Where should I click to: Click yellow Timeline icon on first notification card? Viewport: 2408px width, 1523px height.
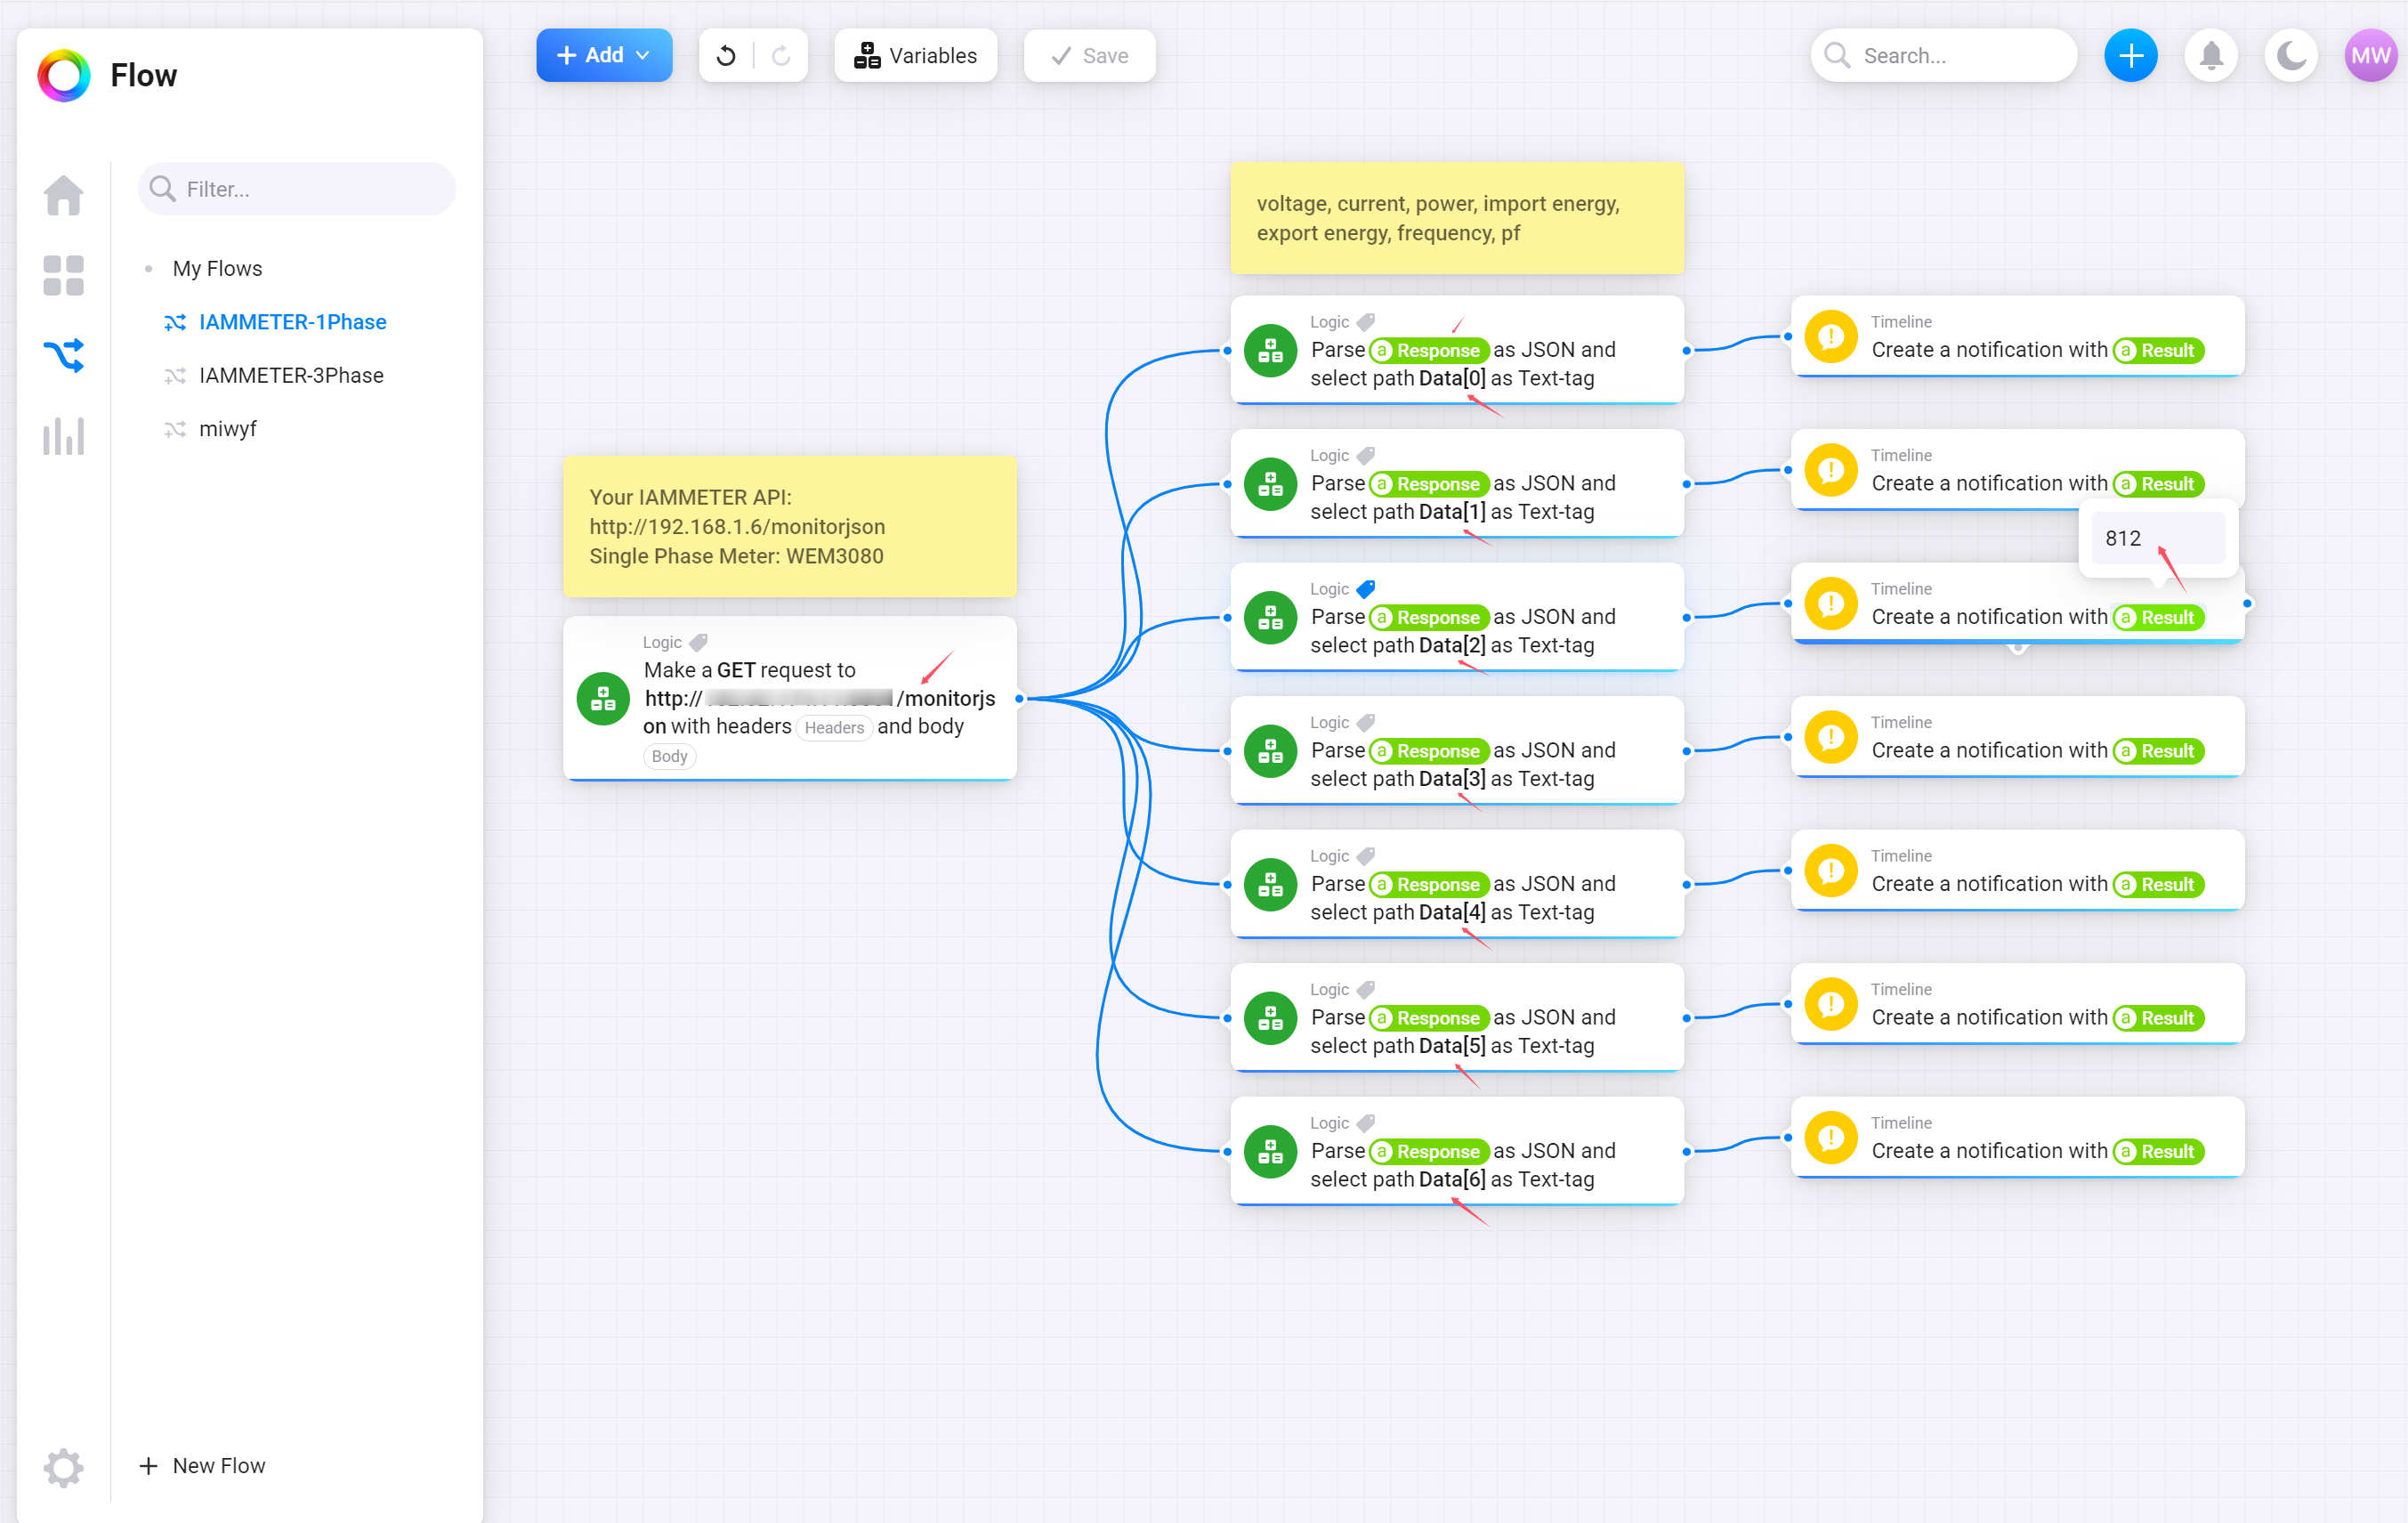(1831, 336)
